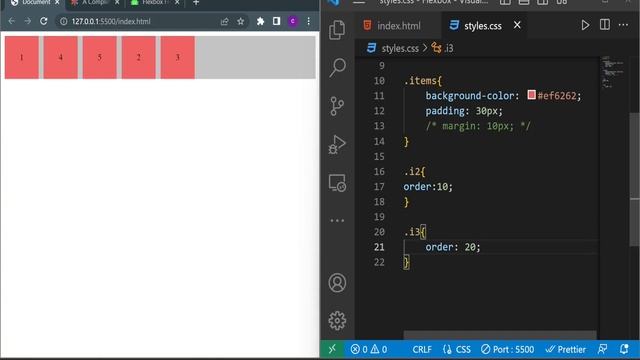Share this page from the address bar

point(224,21)
